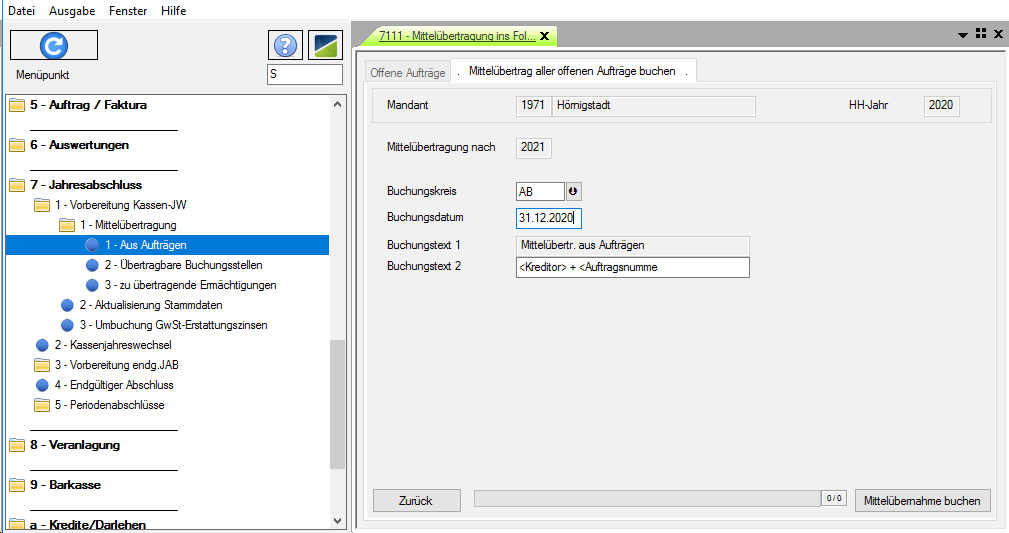
Task: Open the Datei menu
Action: 22,10
